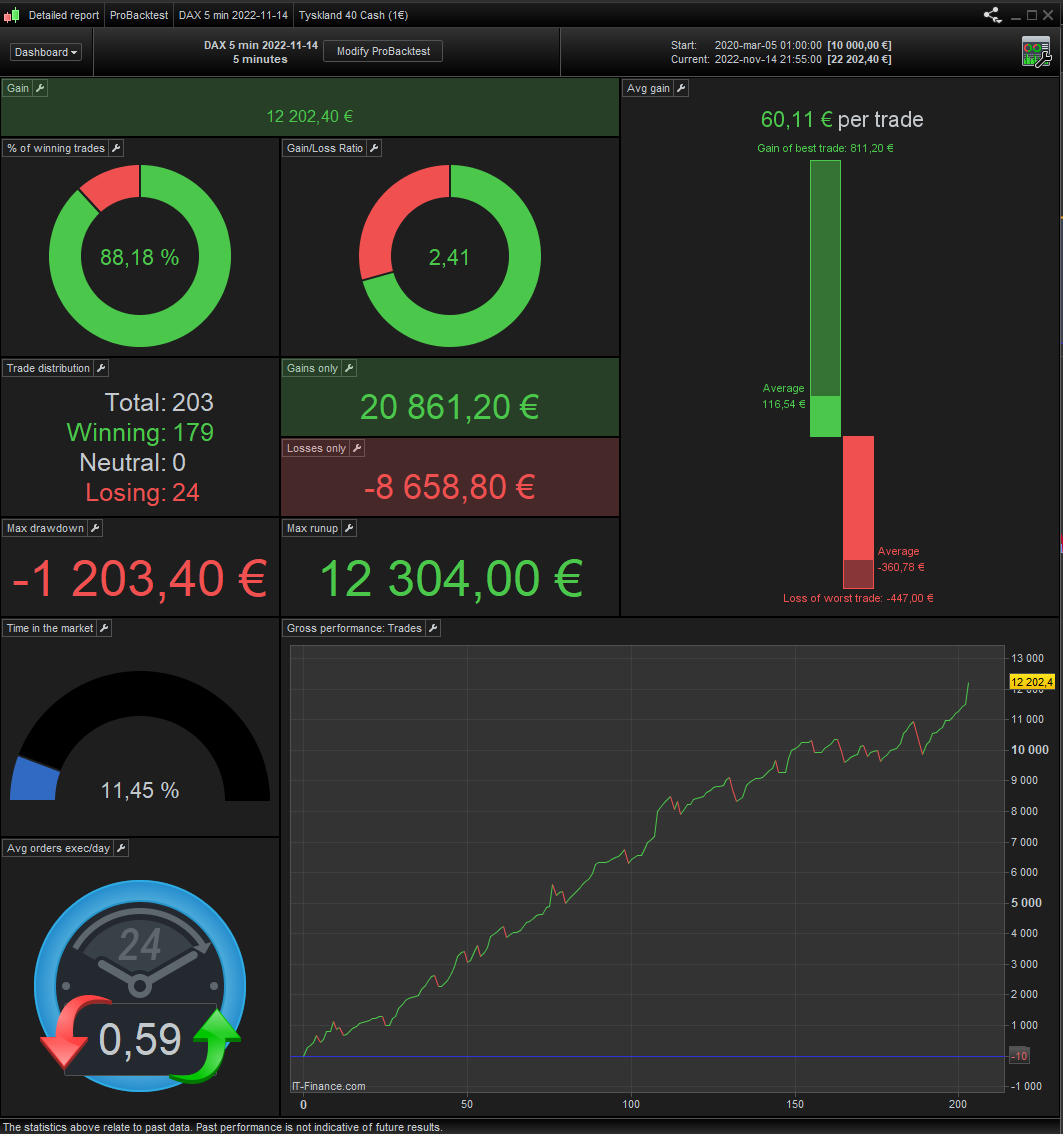This screenshot has height=1134, width=1063.
Task: Click the 0,59 orders per day clock gauge
Action: coord(140,985)
